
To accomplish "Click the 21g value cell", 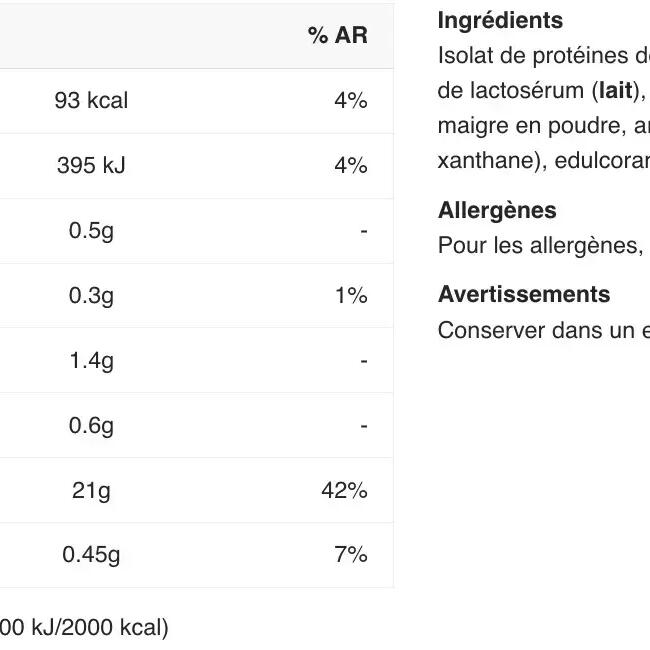I will pos(91,491).
